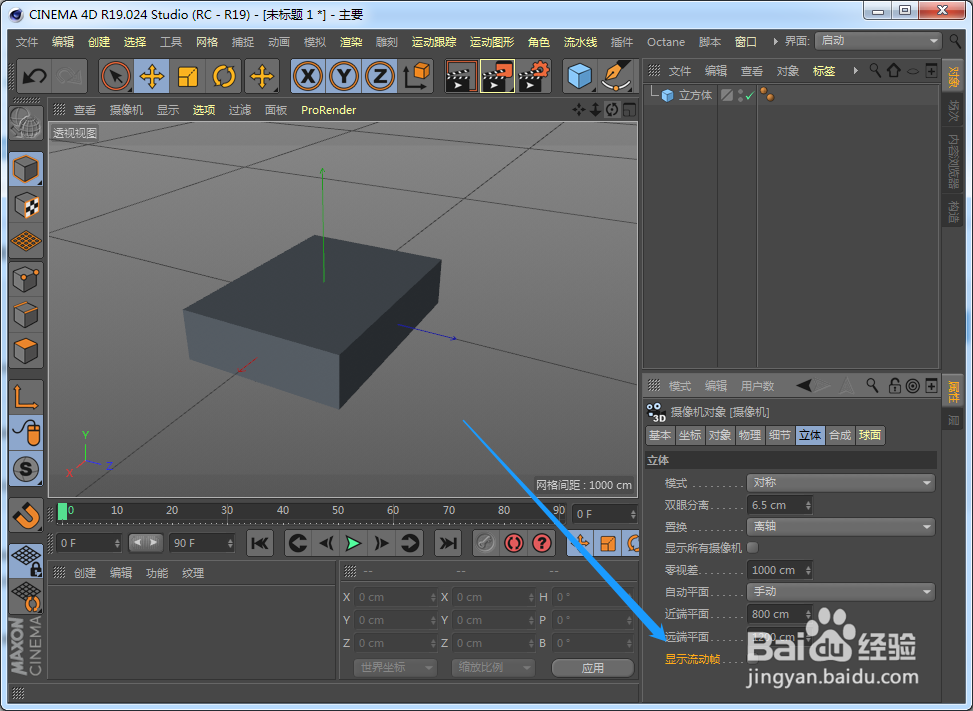
Task: Click the Attribute Manager search icon
Action: point(872,386)
